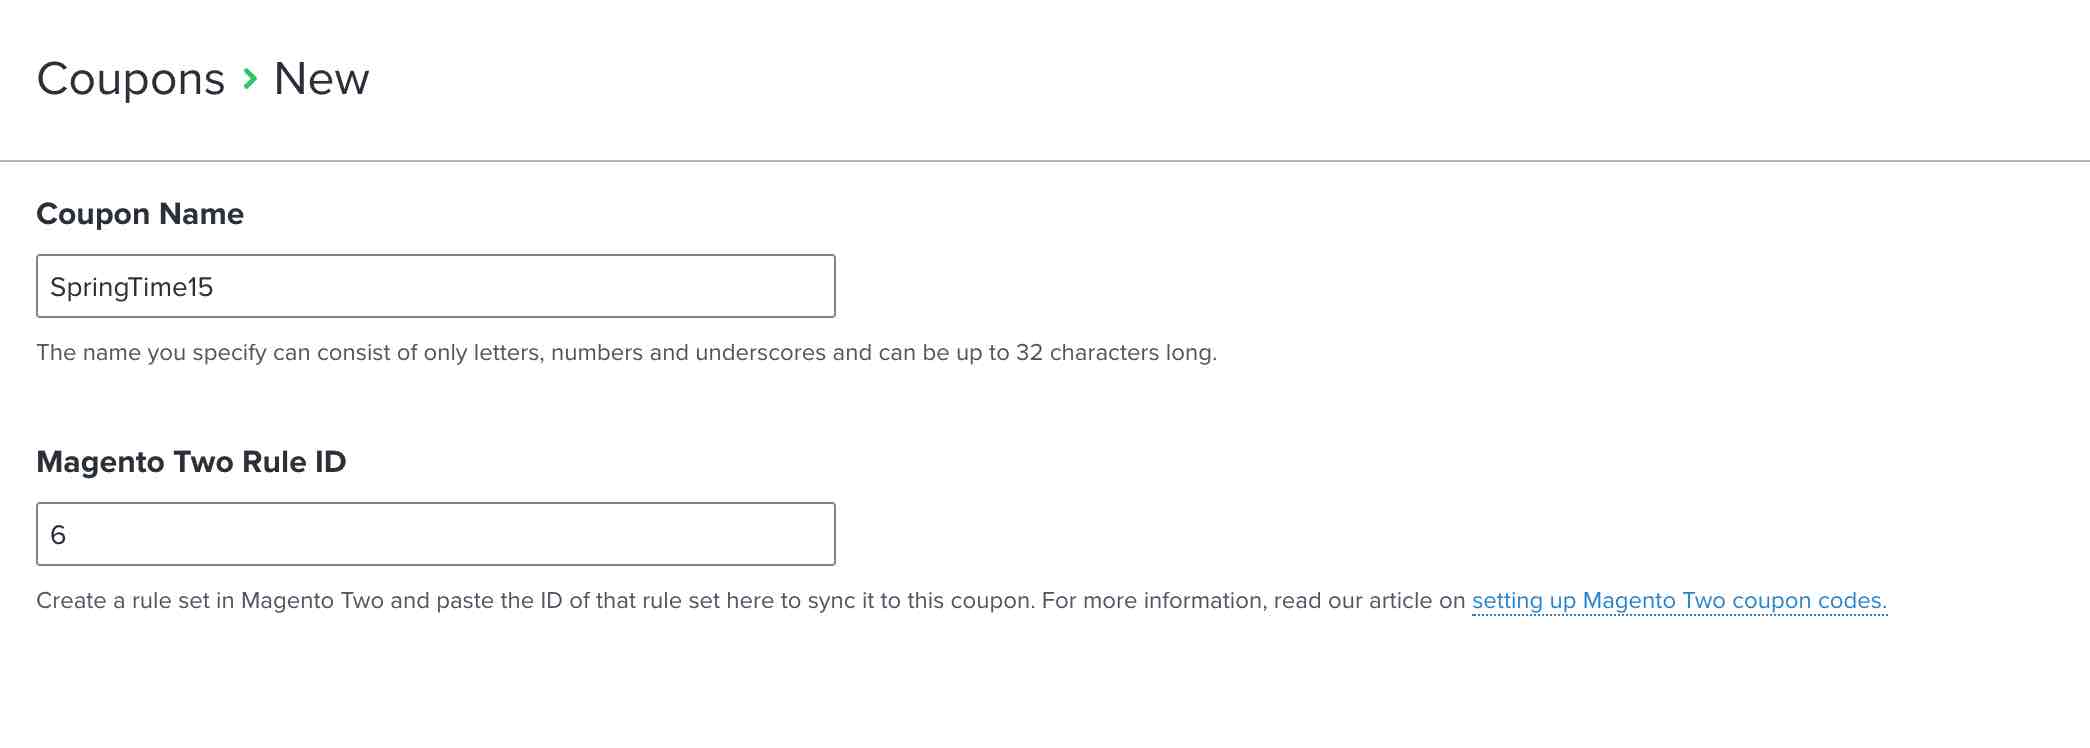This screenshot has width=2090, height=748.
Task: Click the underlined Magento Two coupon codes hyperlink
Action: tap(1678, 601)
